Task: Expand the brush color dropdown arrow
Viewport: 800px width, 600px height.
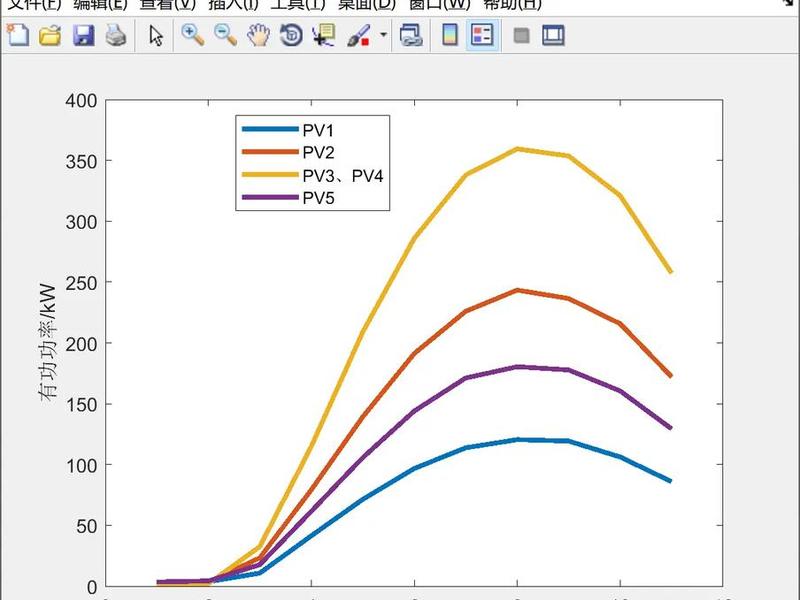Action: pos(383,35)
